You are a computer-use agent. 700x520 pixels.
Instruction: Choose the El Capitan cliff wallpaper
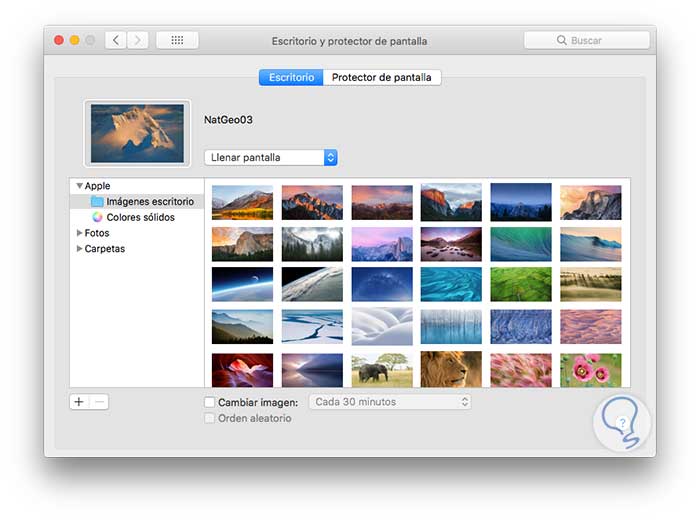[x=451, y=202]
